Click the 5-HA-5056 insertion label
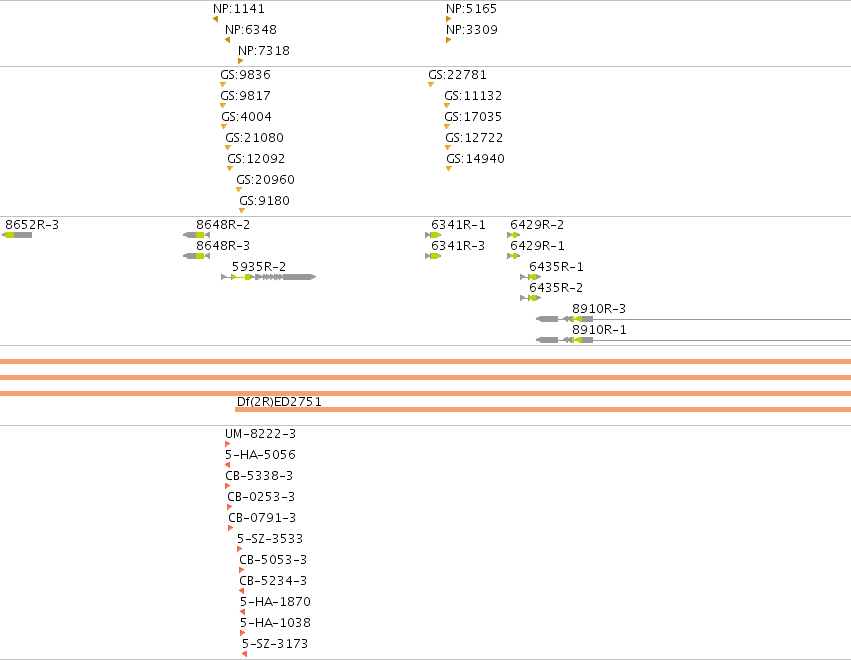 coord(261,455)
